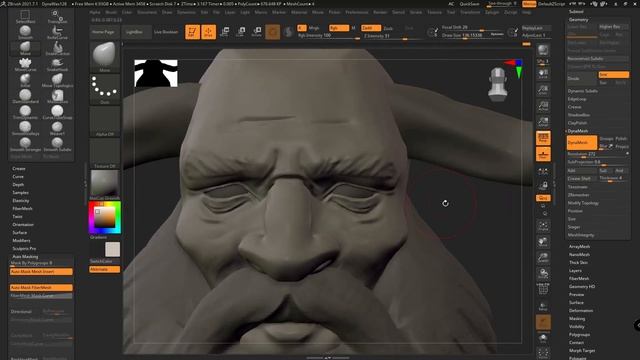Expand the Curve brush section
Image resolution: width=640 pixels, height=360 pixels.
coord(18,177)
